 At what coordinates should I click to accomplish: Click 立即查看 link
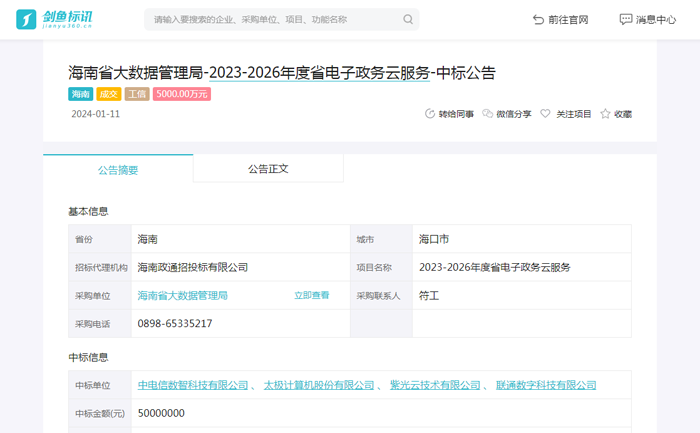point(312,295)
